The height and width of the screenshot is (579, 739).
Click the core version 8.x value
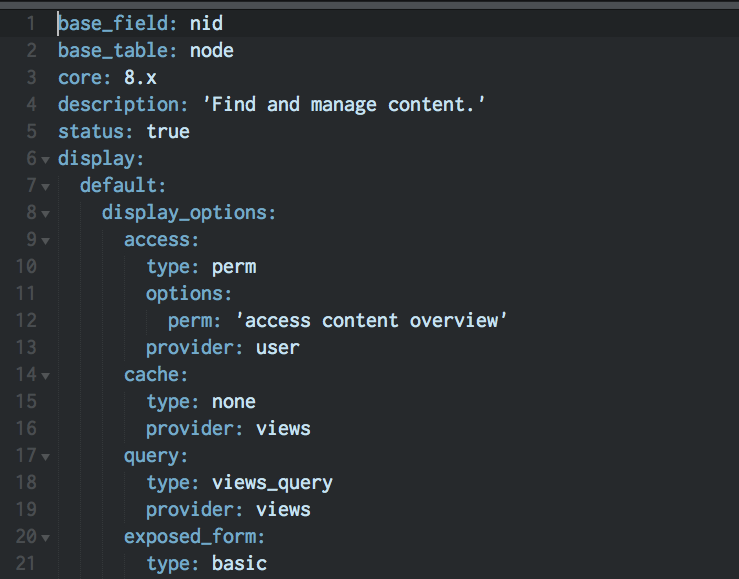pos(140,78)
